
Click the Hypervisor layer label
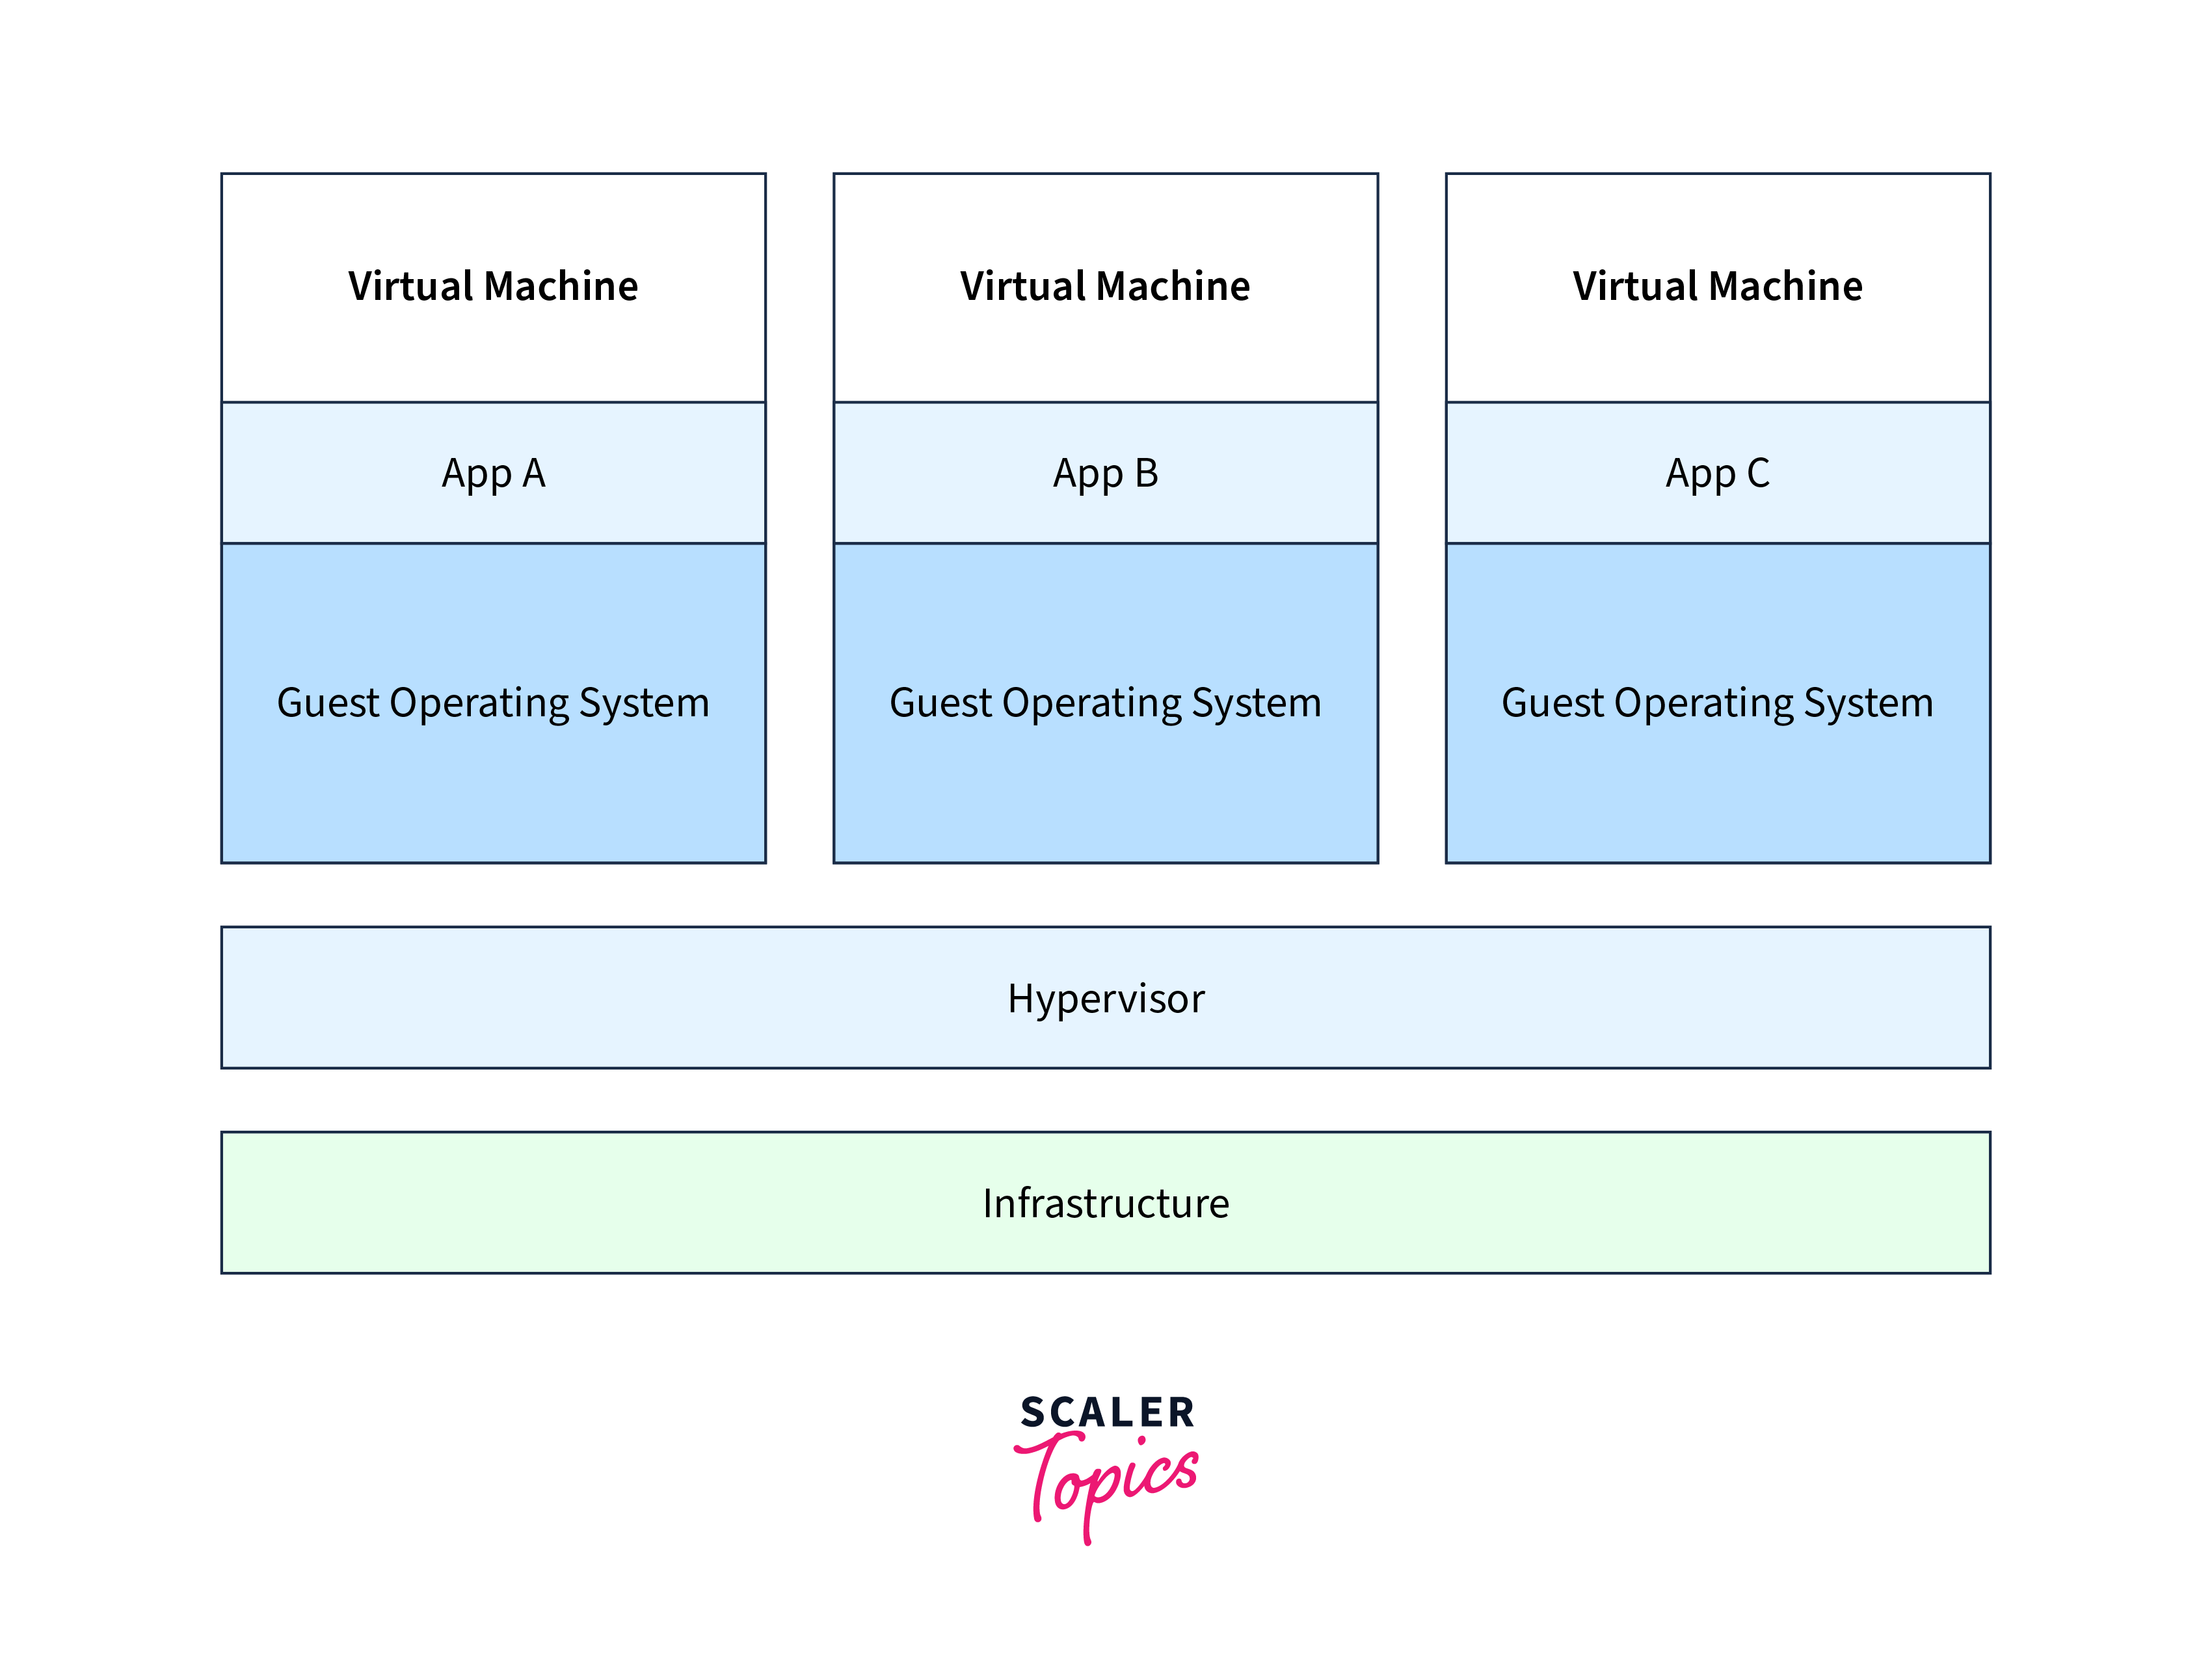1105,999
